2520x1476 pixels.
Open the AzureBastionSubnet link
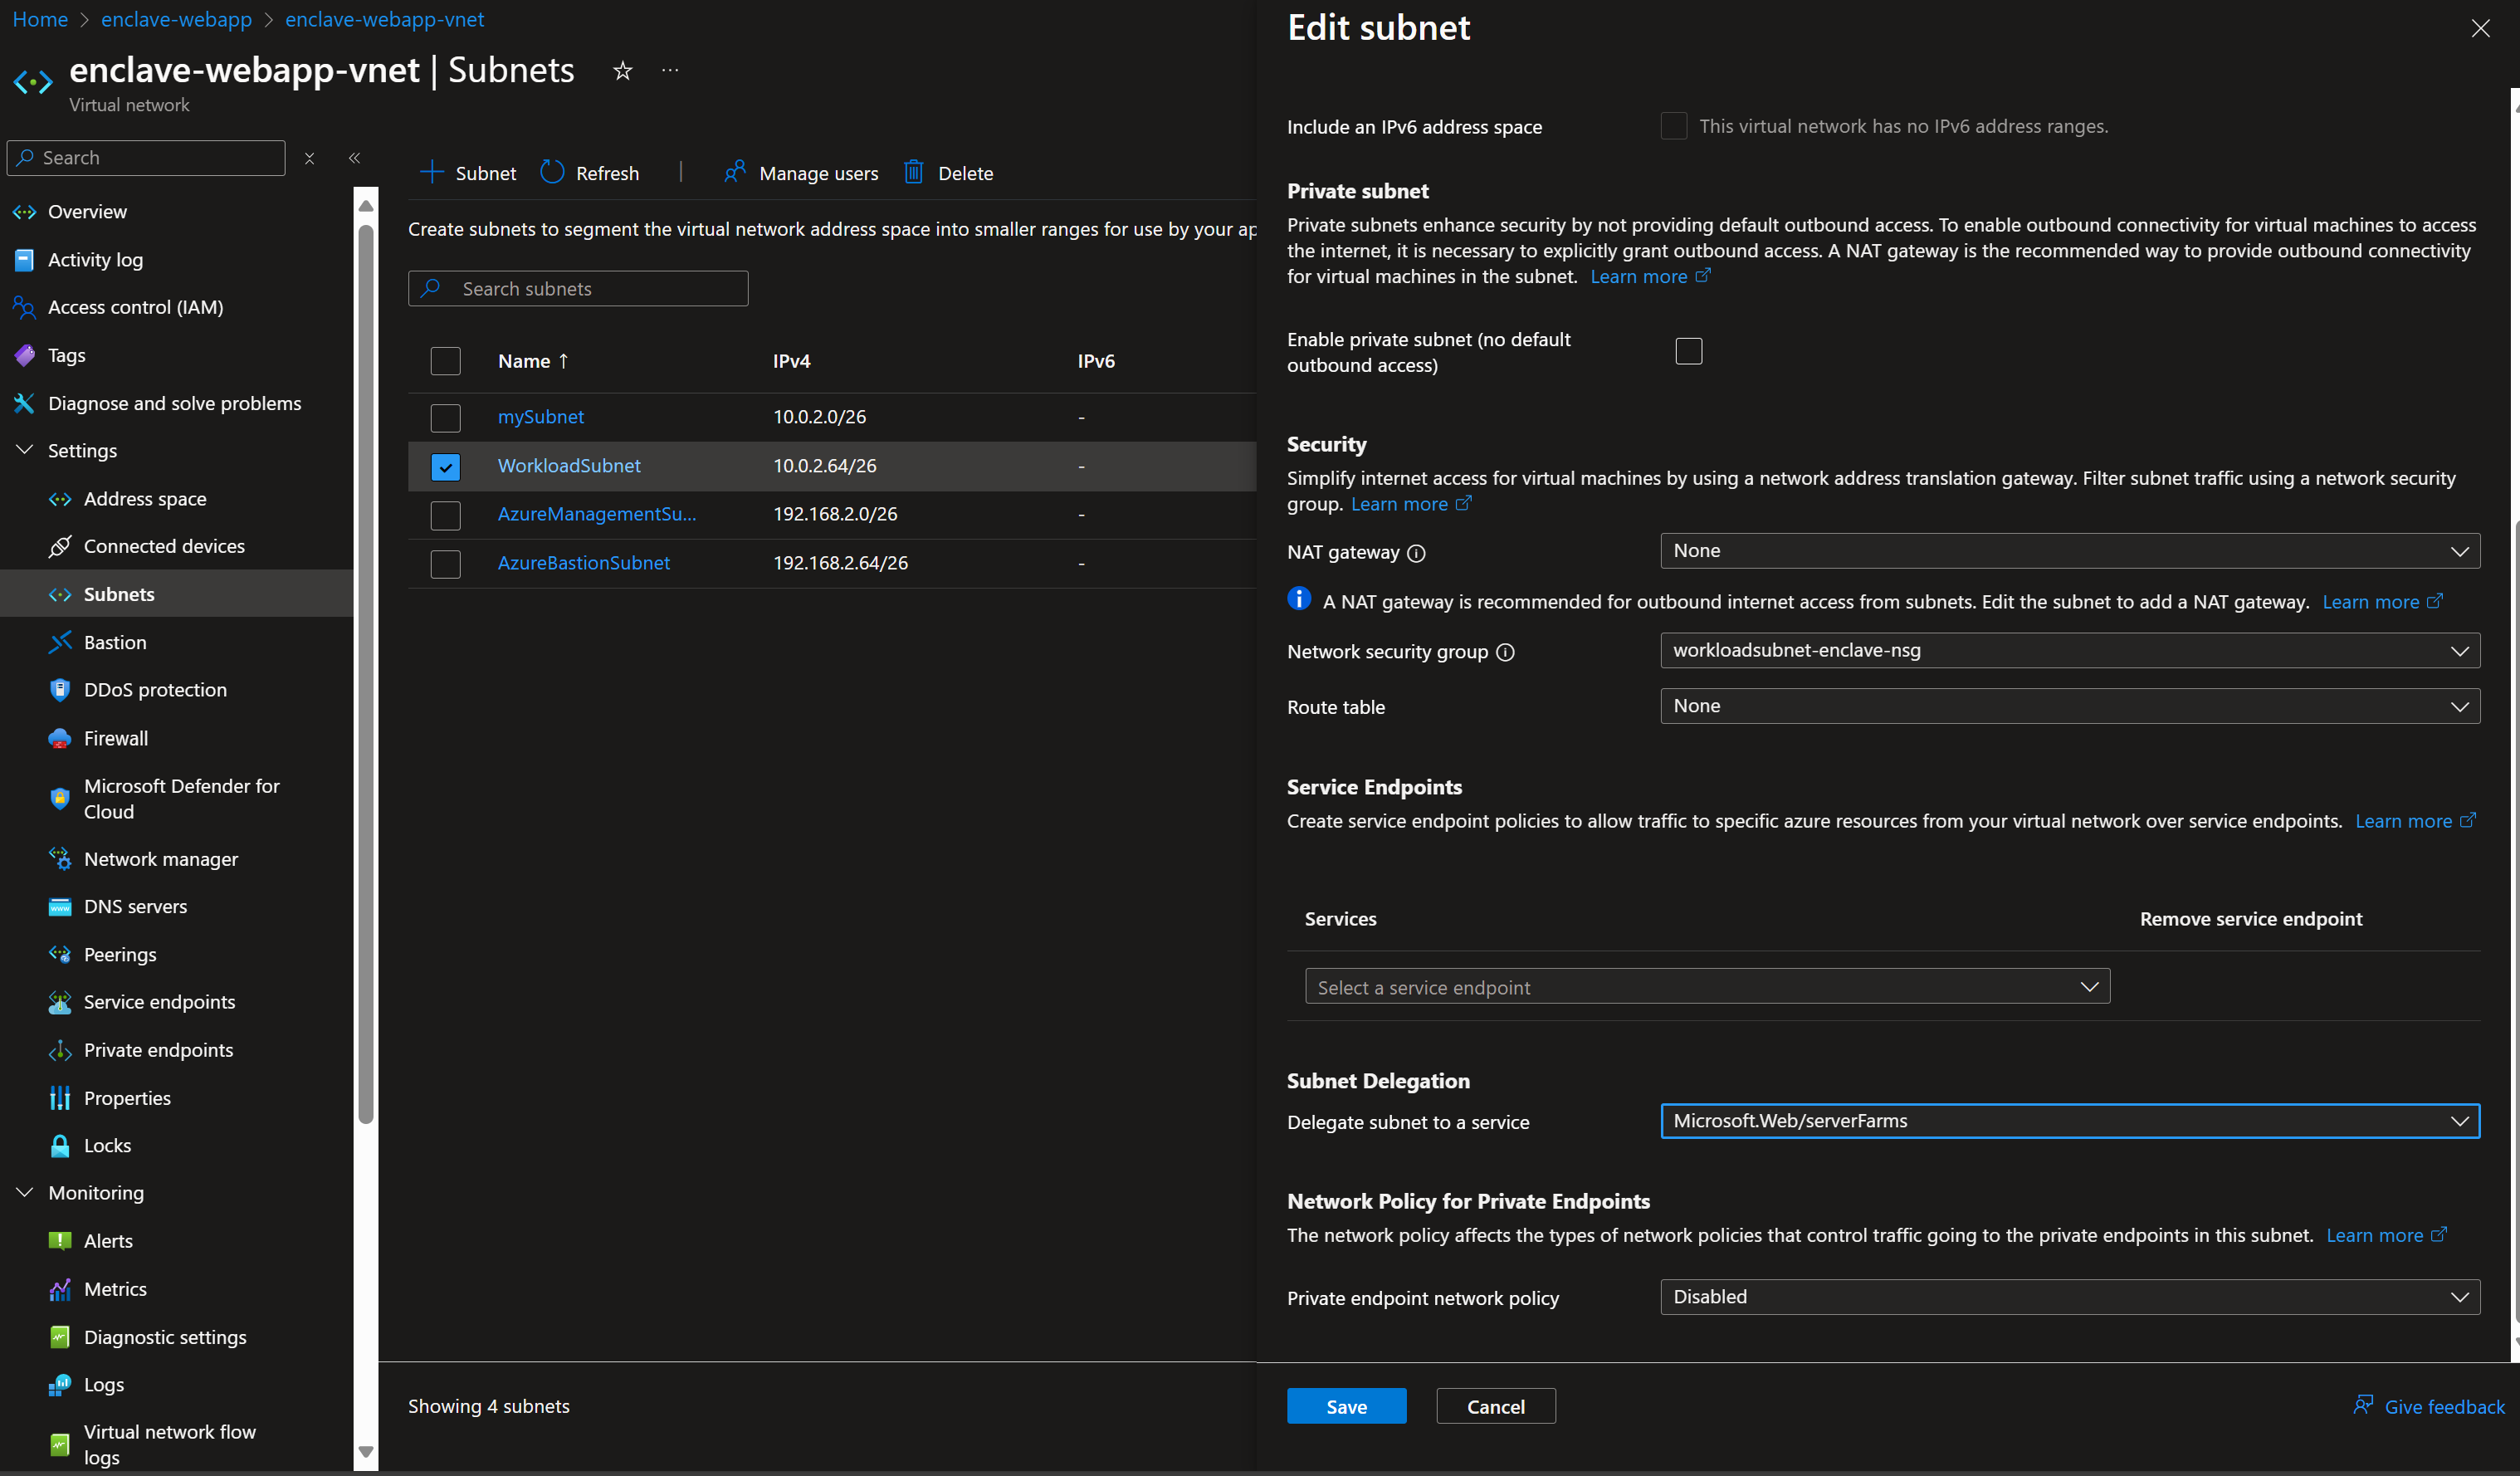coord(584,563)
